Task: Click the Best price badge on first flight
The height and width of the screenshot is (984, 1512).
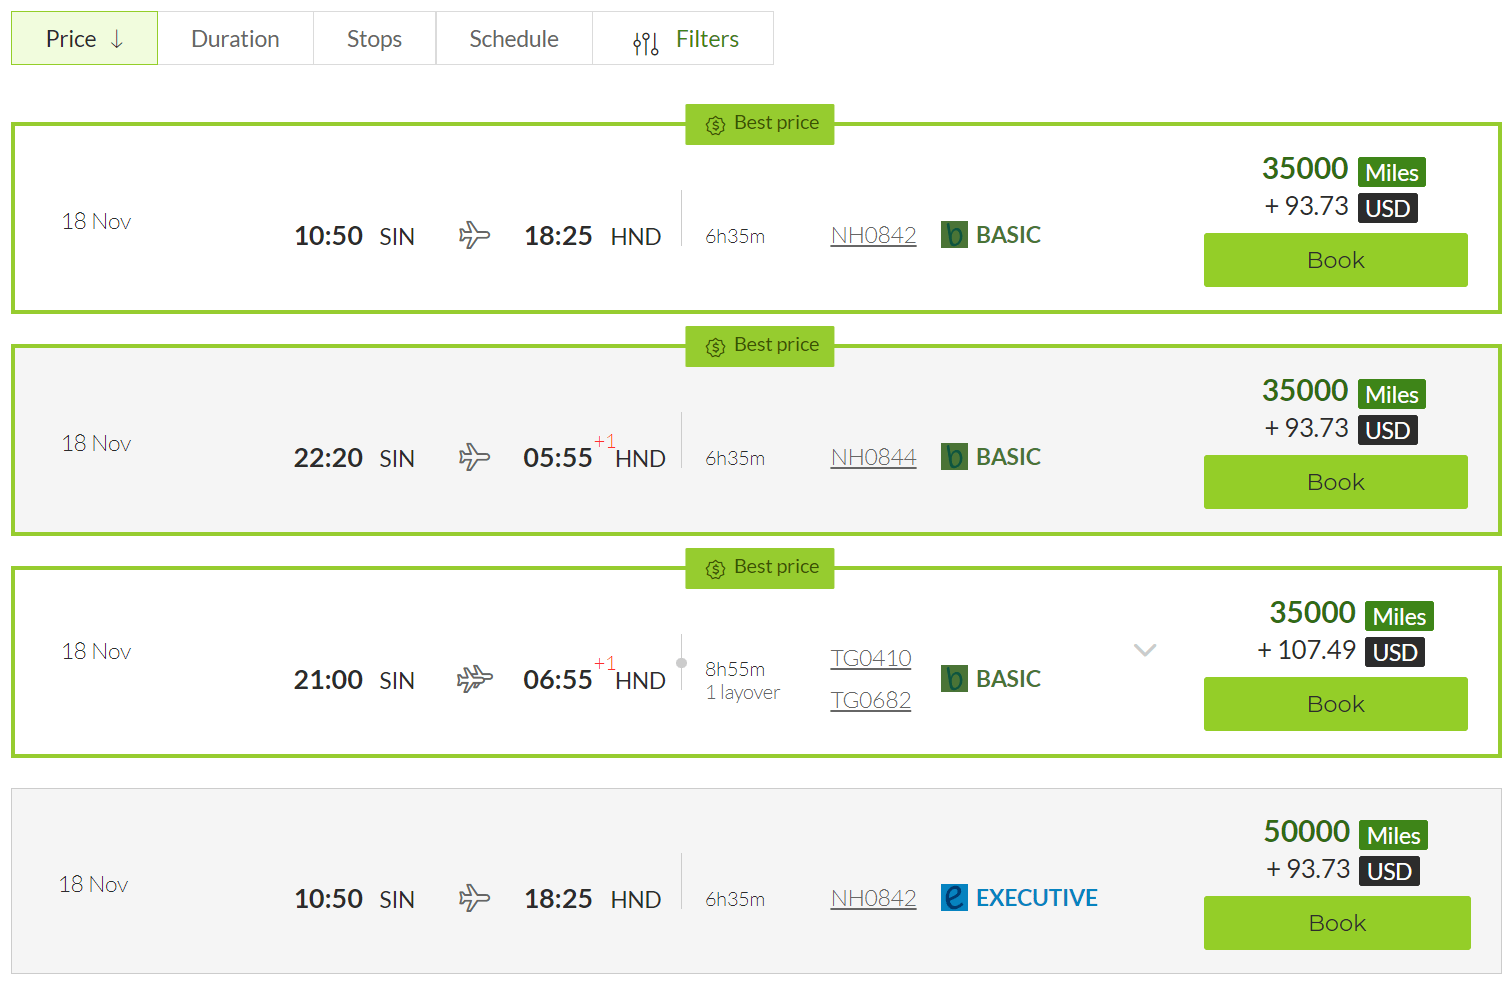Action: [760, 123]
